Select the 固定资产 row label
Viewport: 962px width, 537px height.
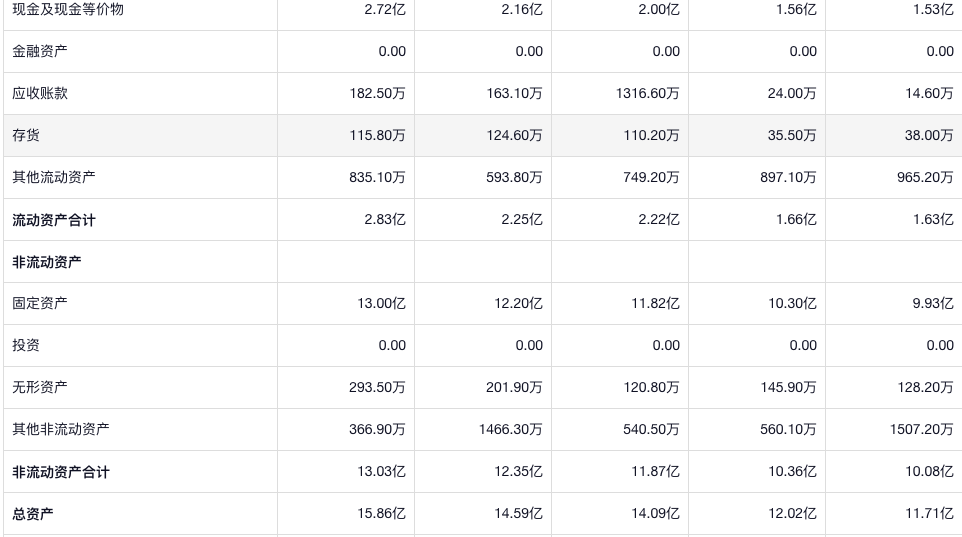[x=40, y=304]
